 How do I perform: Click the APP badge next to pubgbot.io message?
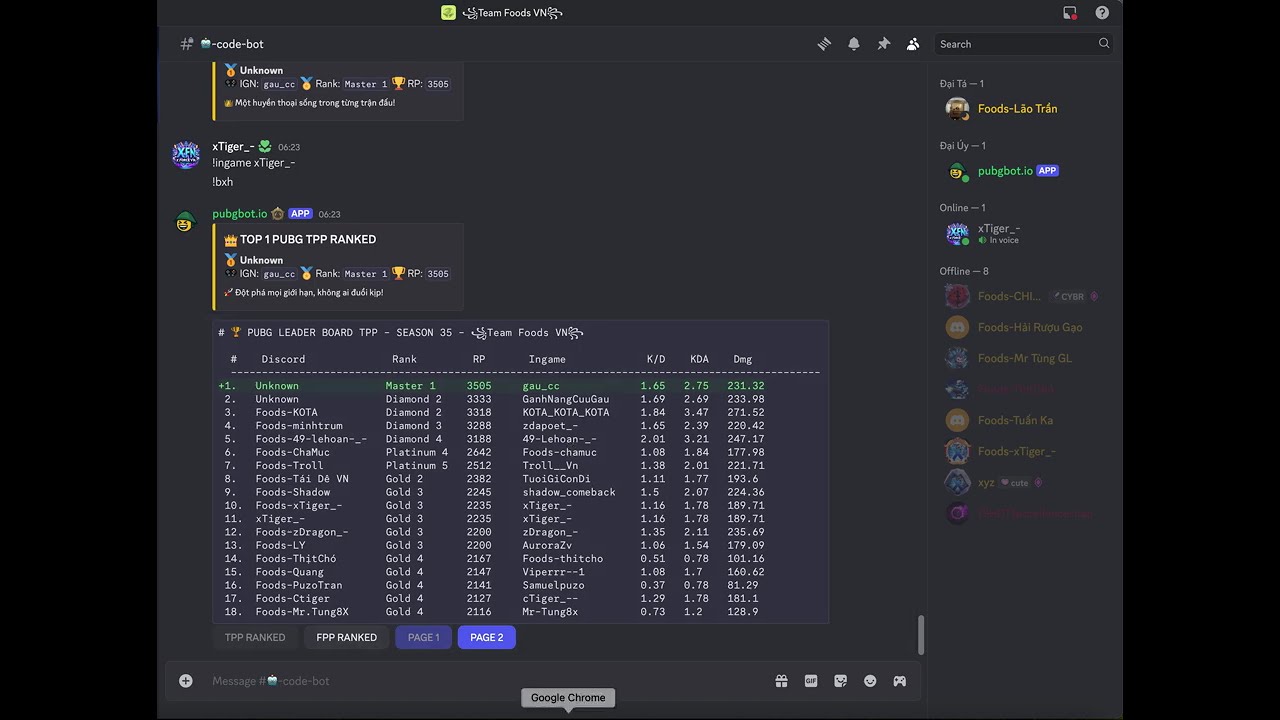point(300,214)
